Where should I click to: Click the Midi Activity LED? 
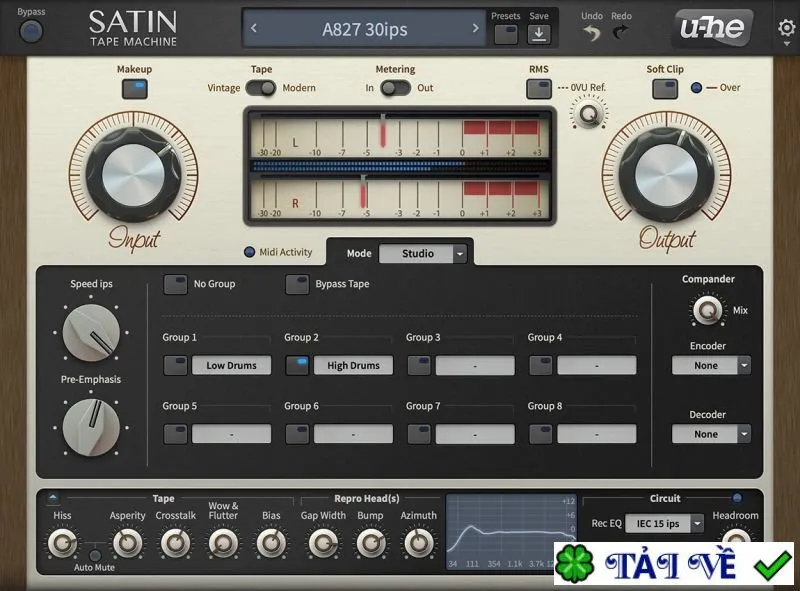(x=249, y=252)
